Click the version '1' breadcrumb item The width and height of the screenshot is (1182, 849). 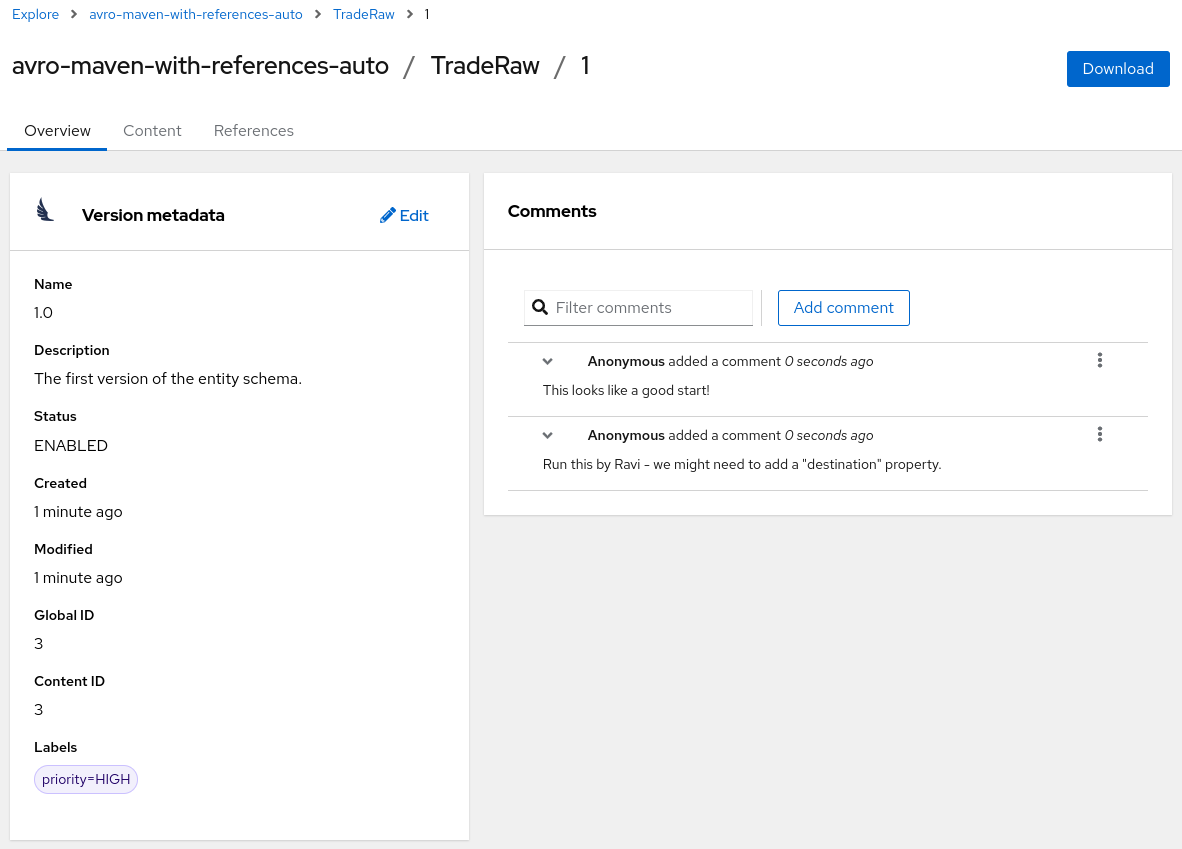point(426,14)
